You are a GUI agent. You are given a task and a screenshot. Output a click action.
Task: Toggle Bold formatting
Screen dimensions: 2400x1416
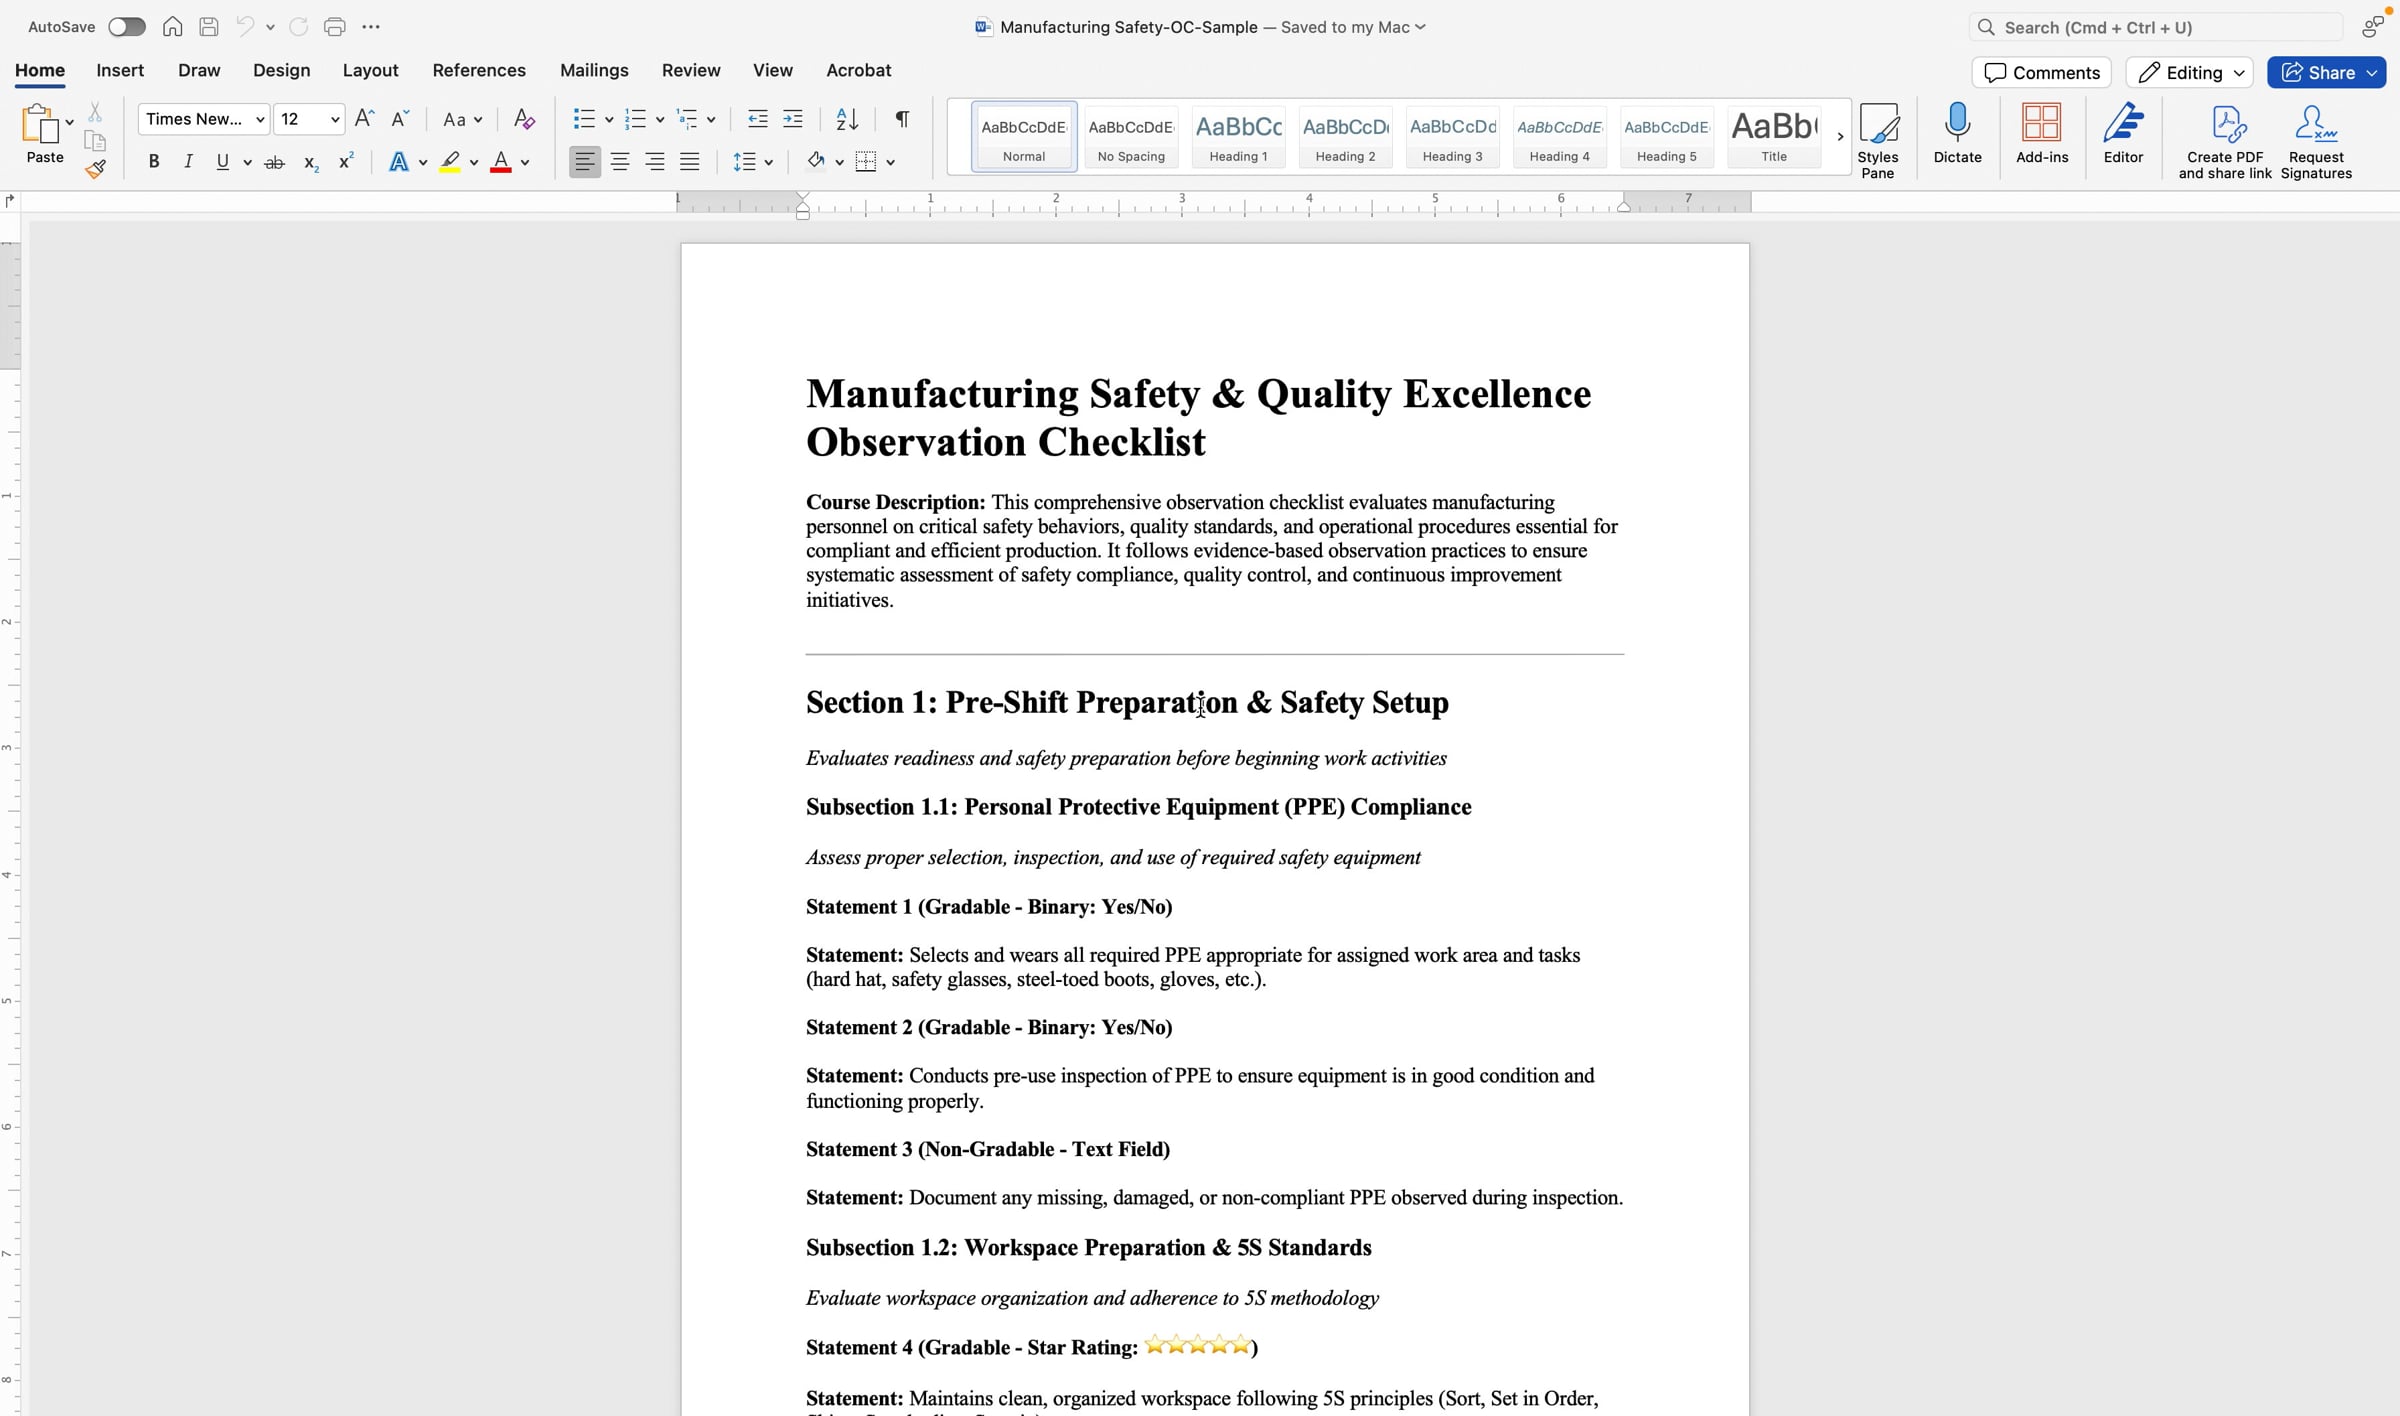pyautogui.click(x=154, y=161)
